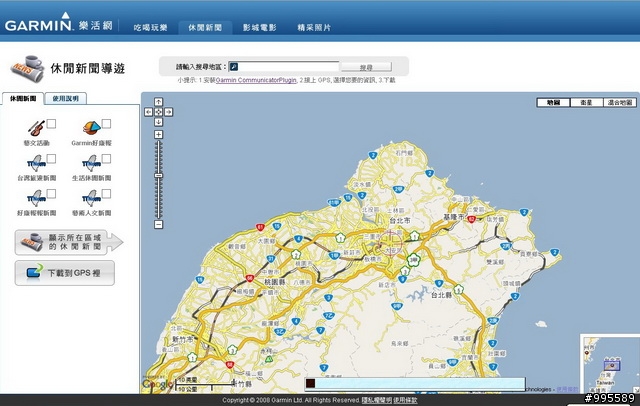This screenshot has width=640, height=406.
Task: Open the 休閒新聞 navigation tab
Action: (205, 28)
